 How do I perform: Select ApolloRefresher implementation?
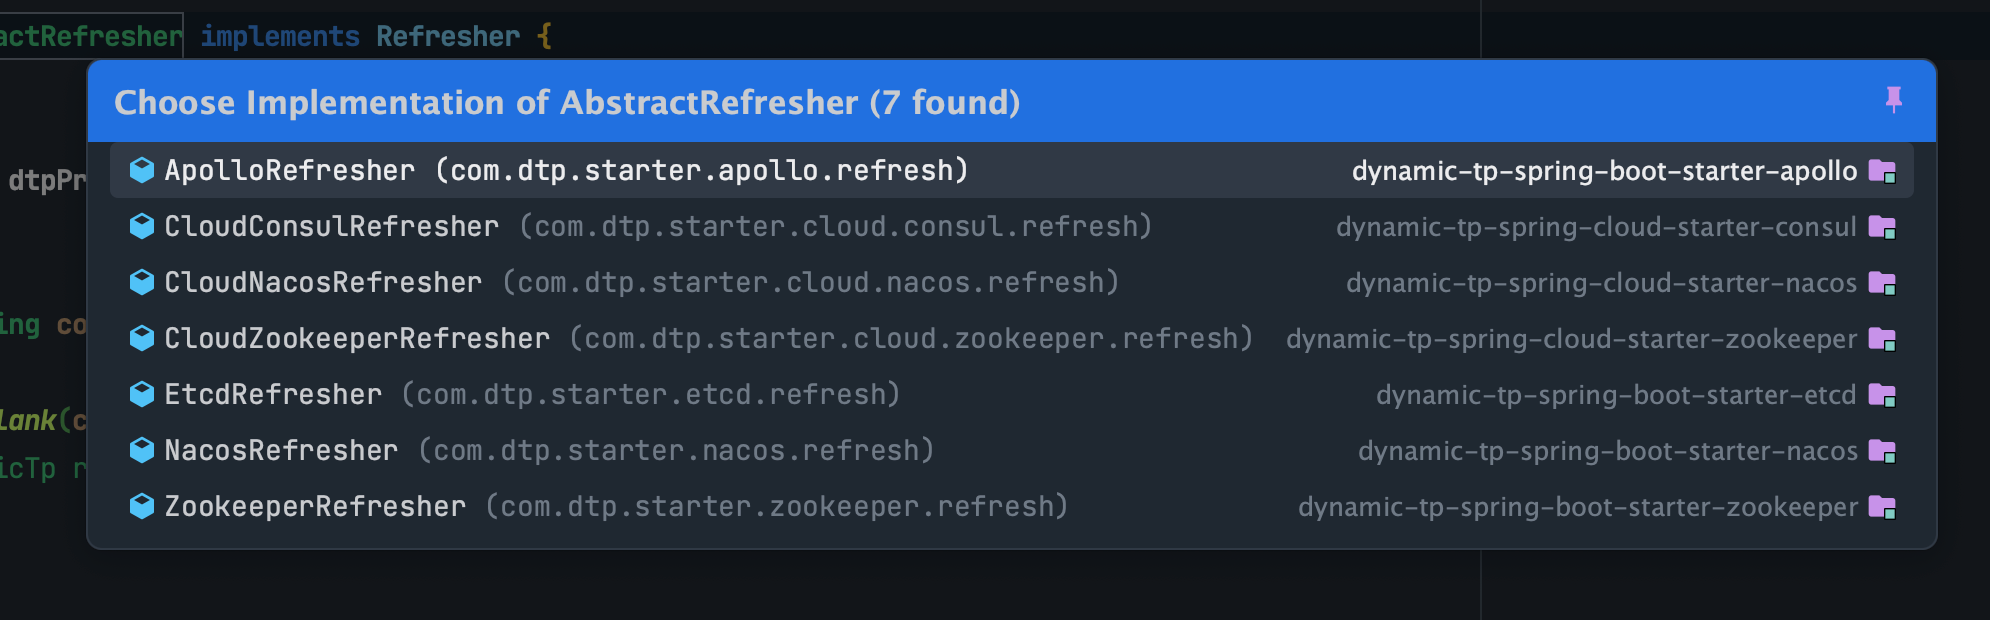coord(1012,170)
